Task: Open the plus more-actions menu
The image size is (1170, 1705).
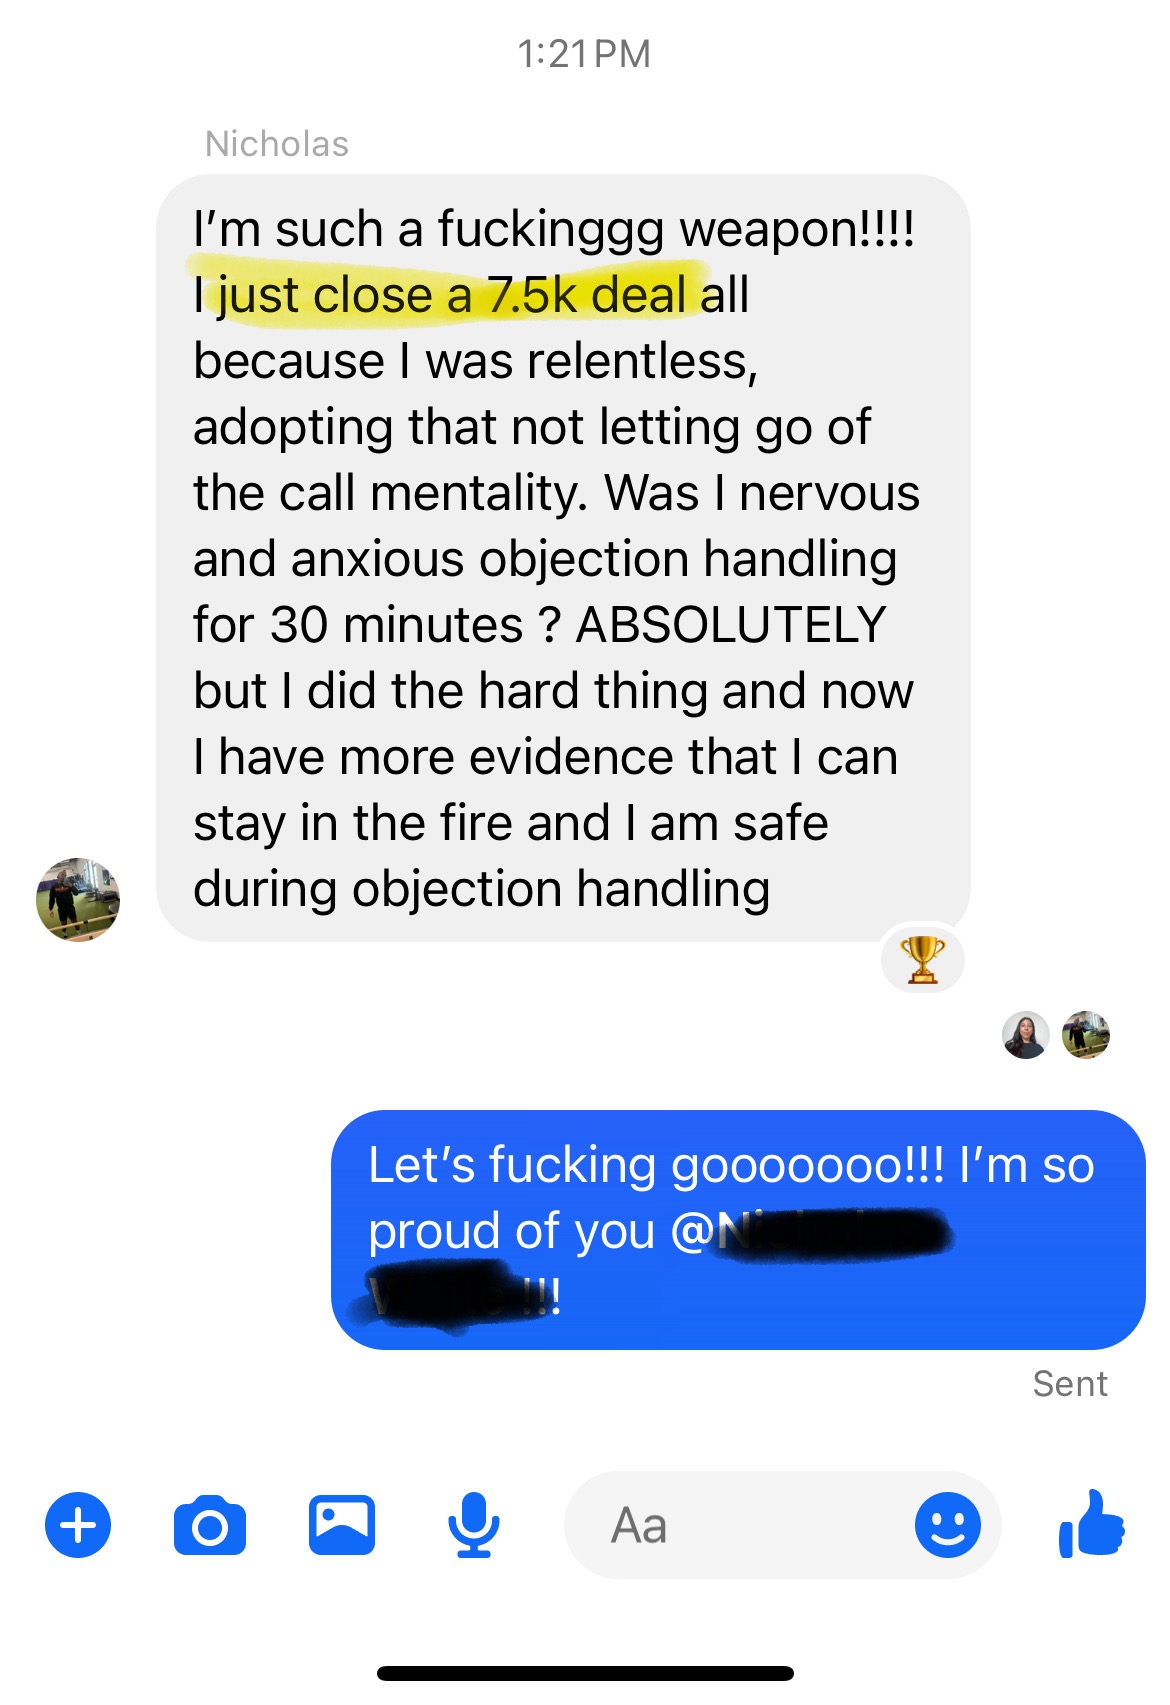Action: [x=78, y=1525]
